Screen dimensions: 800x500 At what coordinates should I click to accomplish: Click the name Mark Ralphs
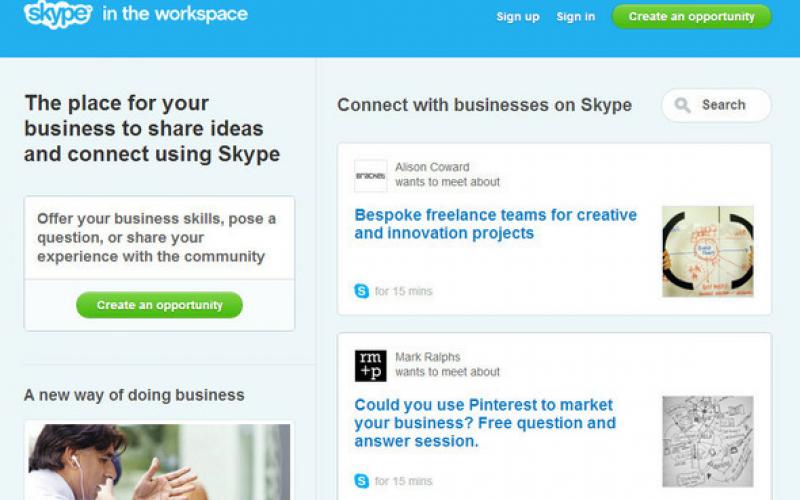428,357
